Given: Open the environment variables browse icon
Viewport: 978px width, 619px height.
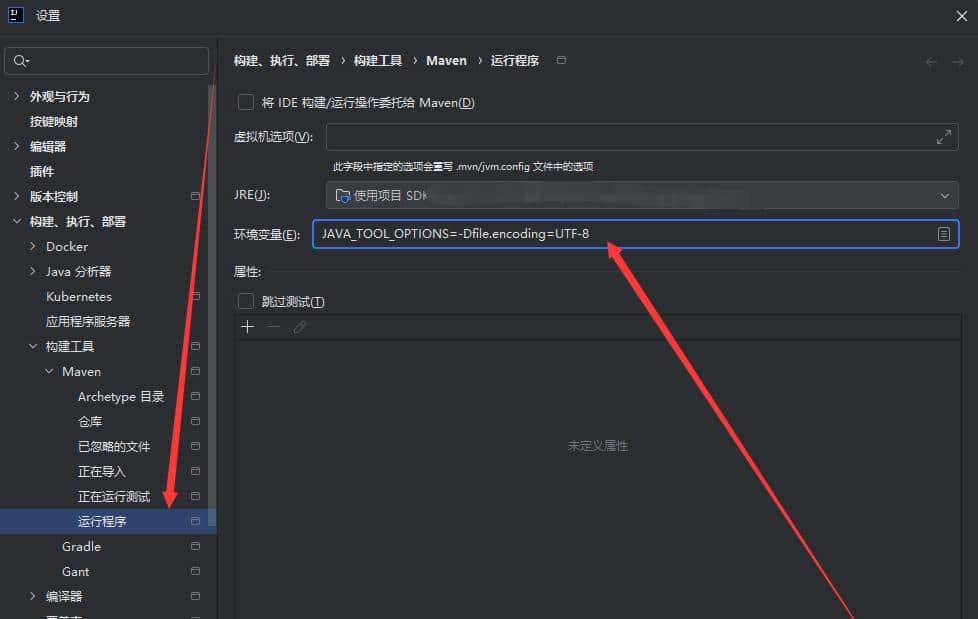Looking at the screenshot, I should pos(943,233).
